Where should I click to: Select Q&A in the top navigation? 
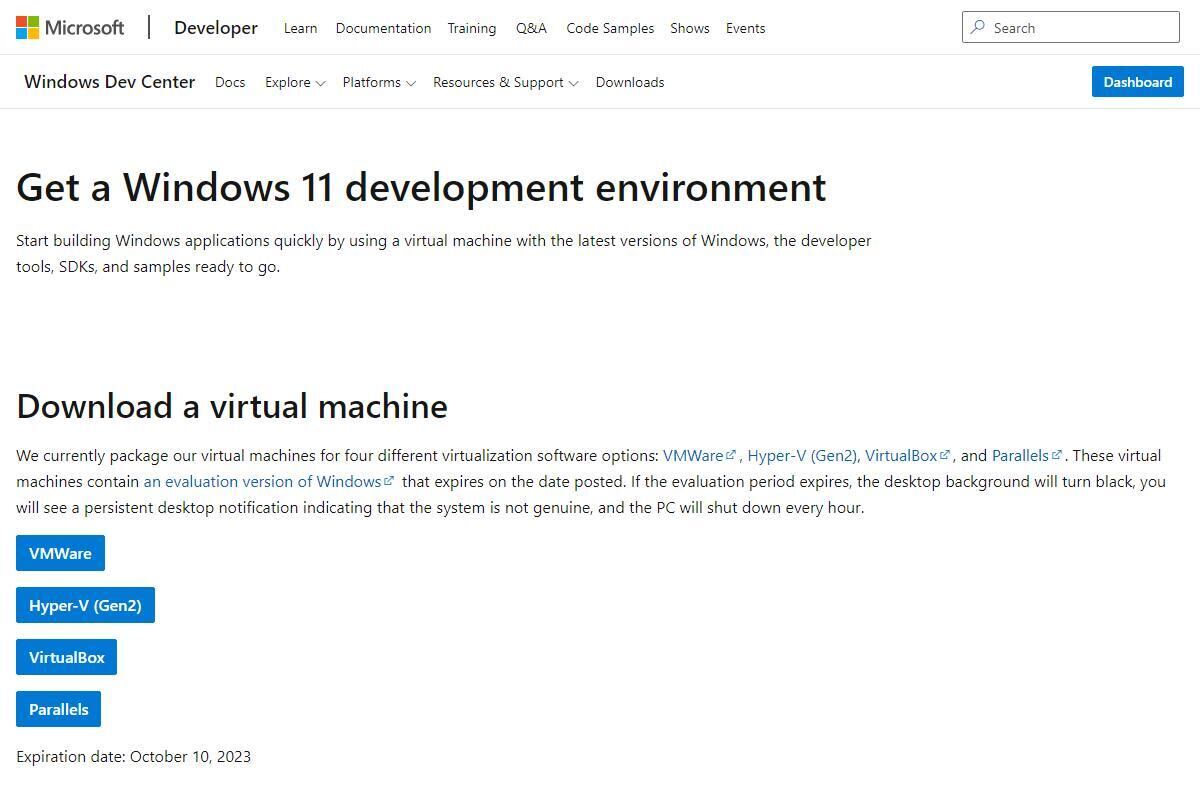click(x=531, y=28)
